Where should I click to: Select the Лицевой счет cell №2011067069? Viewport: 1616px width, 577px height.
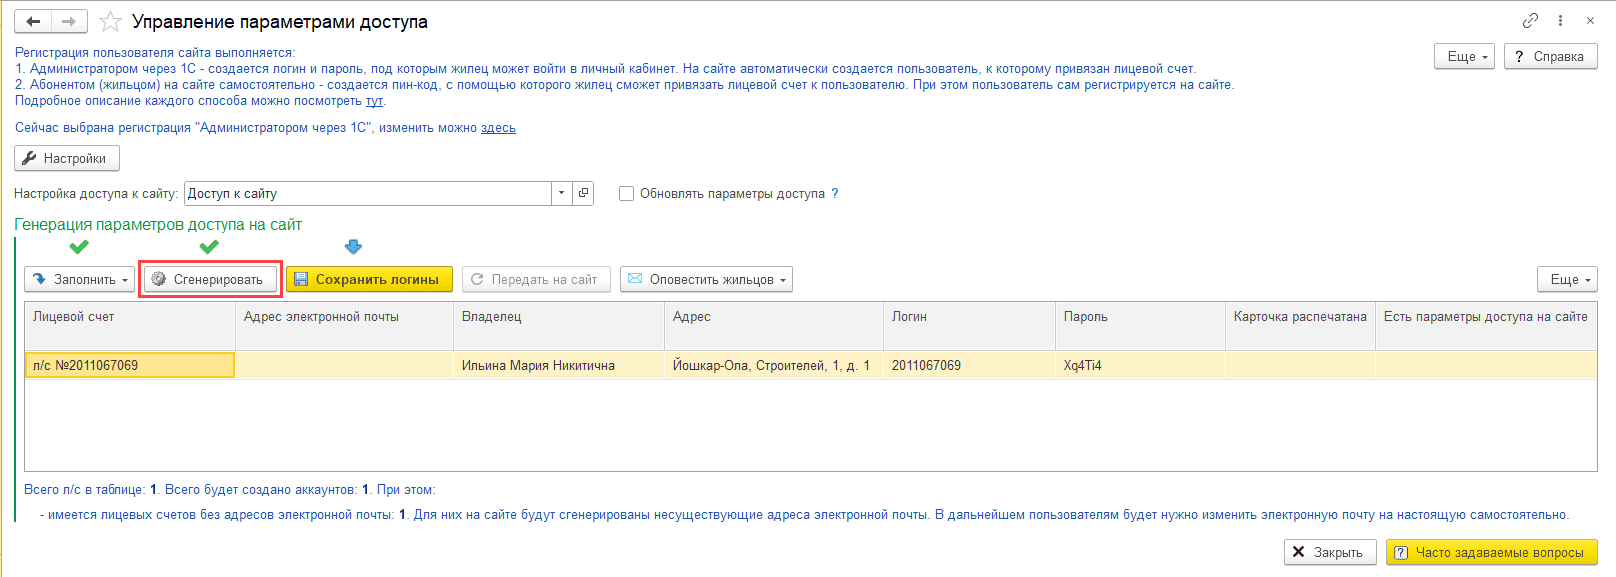click(x=129, y=365)
